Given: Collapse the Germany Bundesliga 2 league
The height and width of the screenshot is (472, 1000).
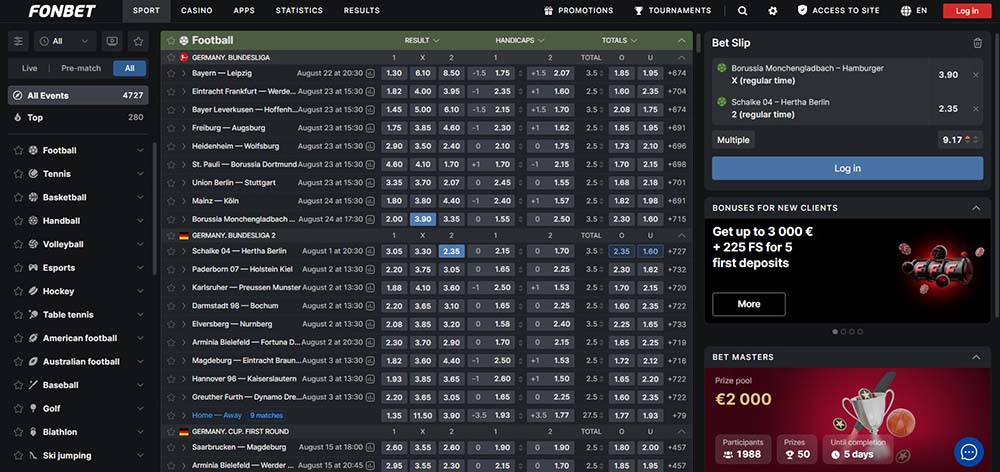Looking at the screenshot, I should click(681, 235).
